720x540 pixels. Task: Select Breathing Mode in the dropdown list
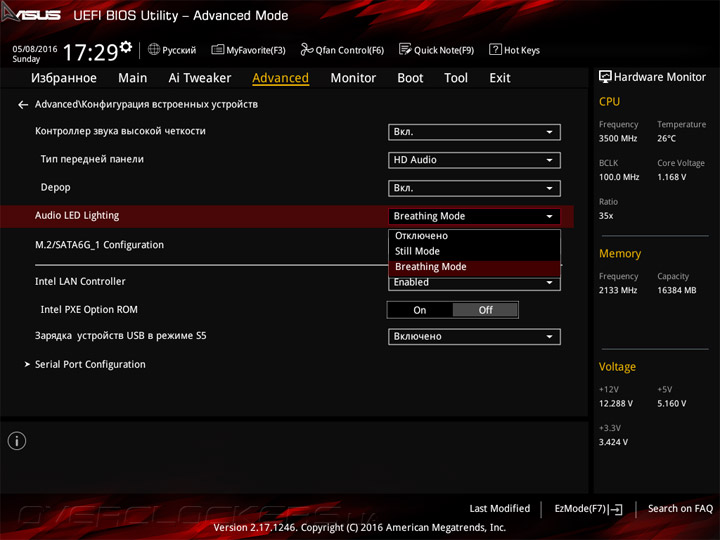(x=474, y=267)
